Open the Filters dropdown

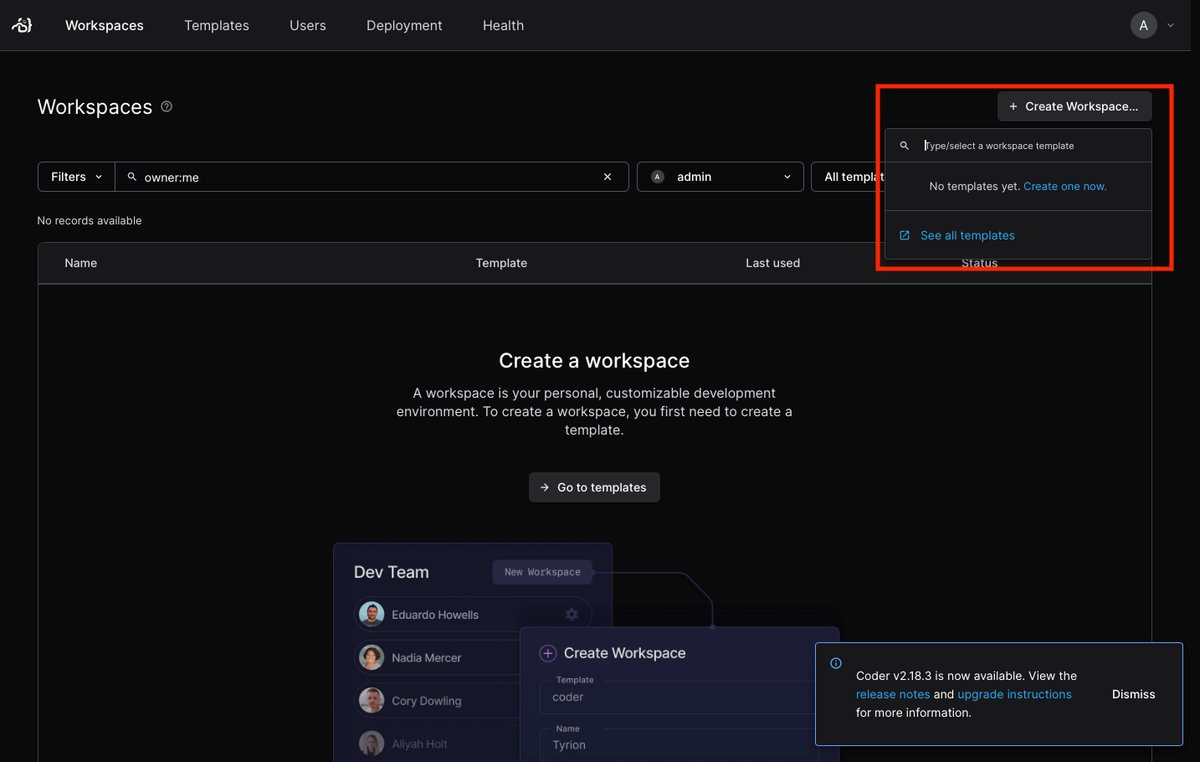pyautogui.click(x=76, y=177)
